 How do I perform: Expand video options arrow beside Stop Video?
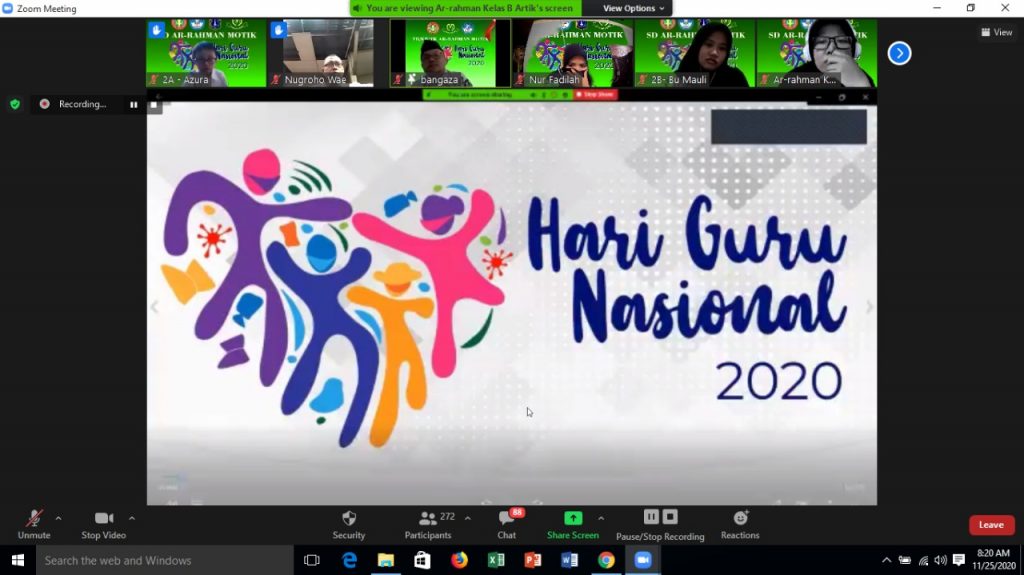[132, 518]
